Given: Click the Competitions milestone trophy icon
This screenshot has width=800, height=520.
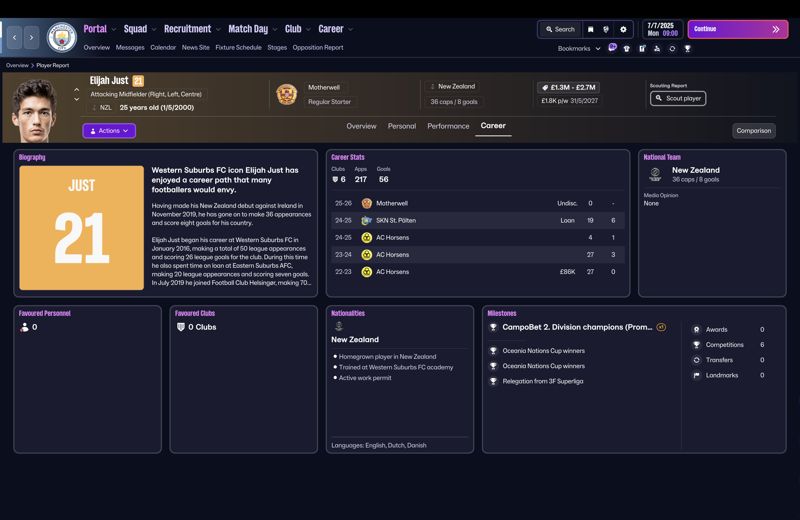Looking at the screenshot, I should tap(696, 345).
